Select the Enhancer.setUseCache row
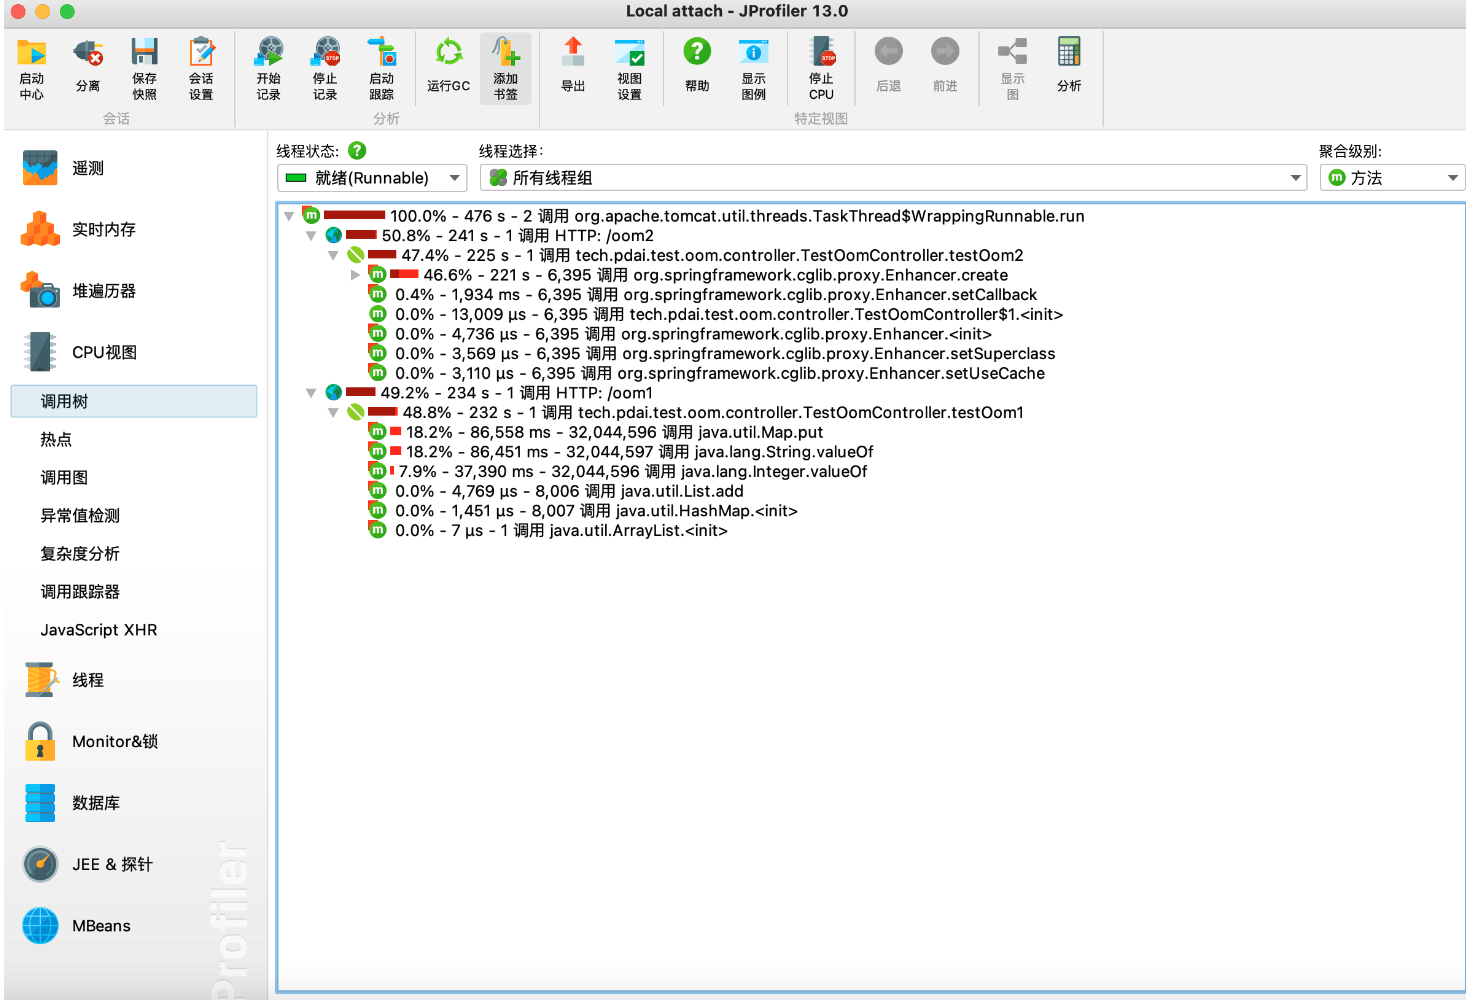The image size is (1466, 1000). (x=707, y=373)
